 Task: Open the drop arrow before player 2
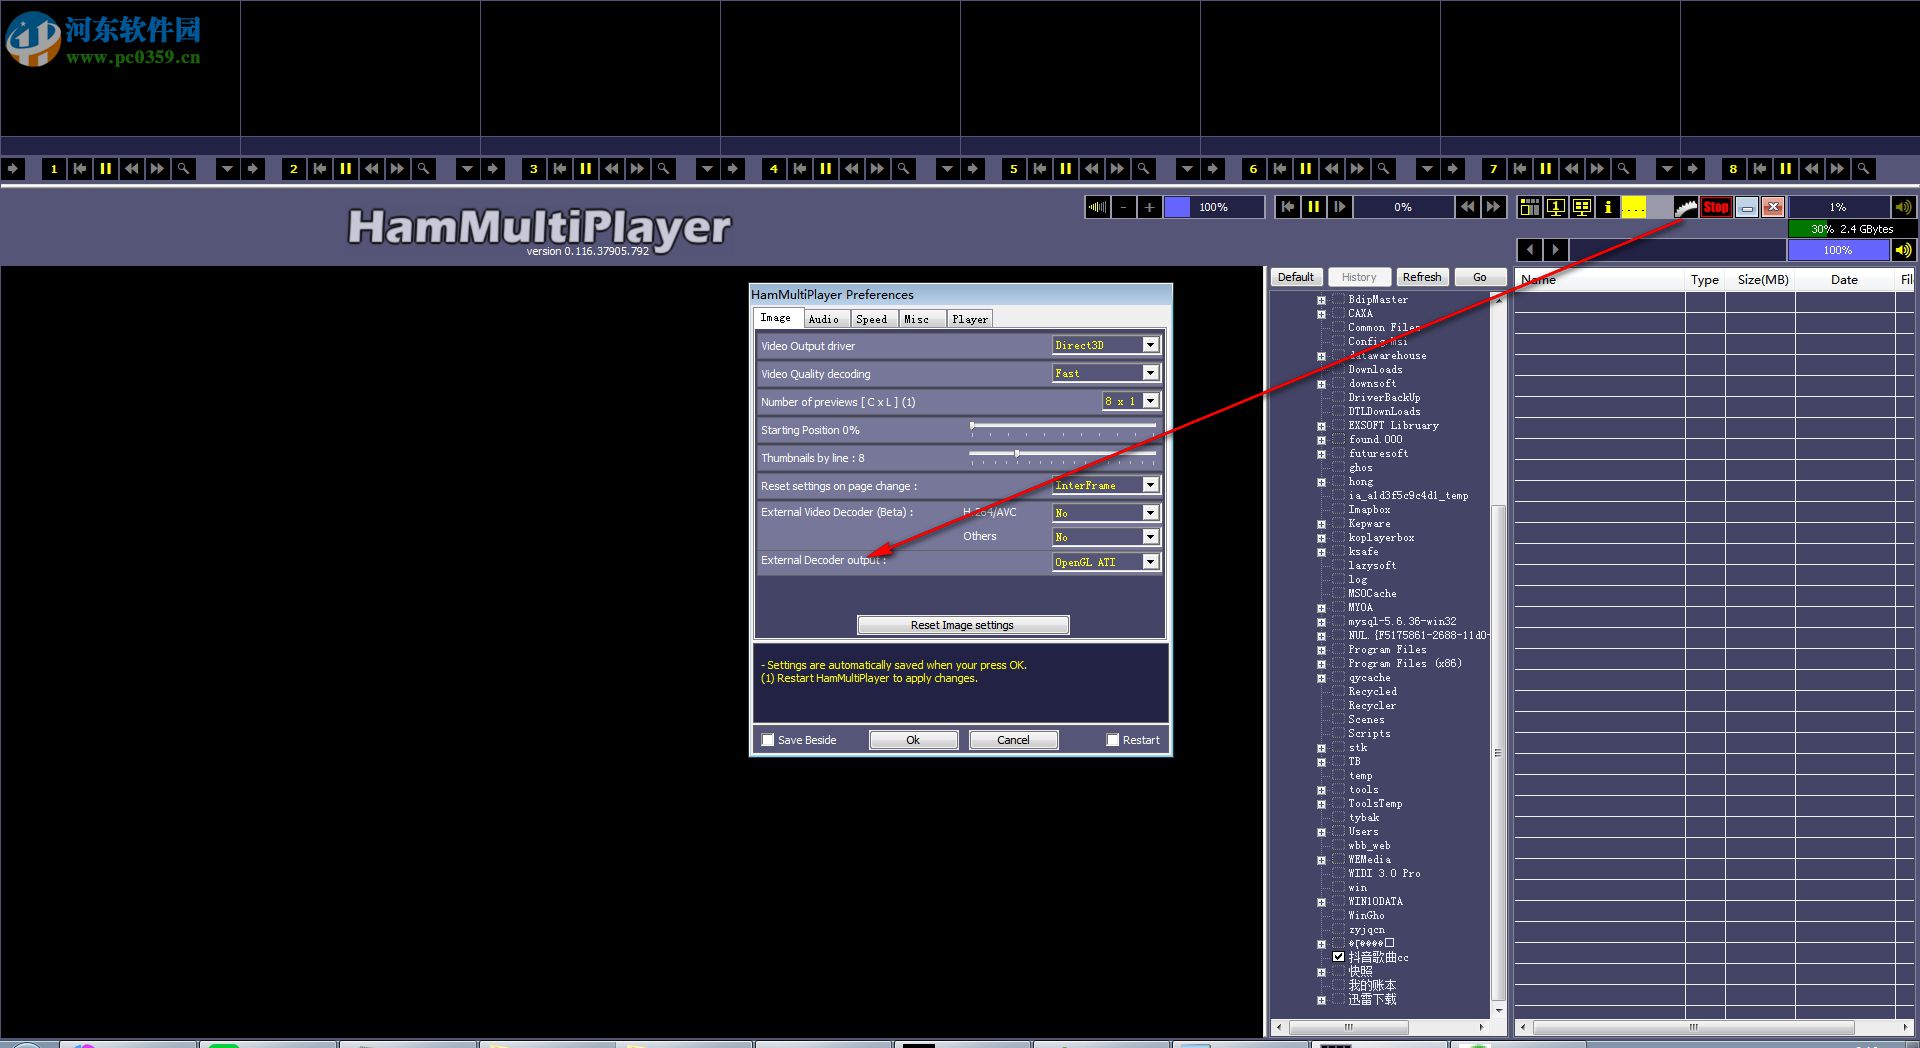(x=228, y=169)
